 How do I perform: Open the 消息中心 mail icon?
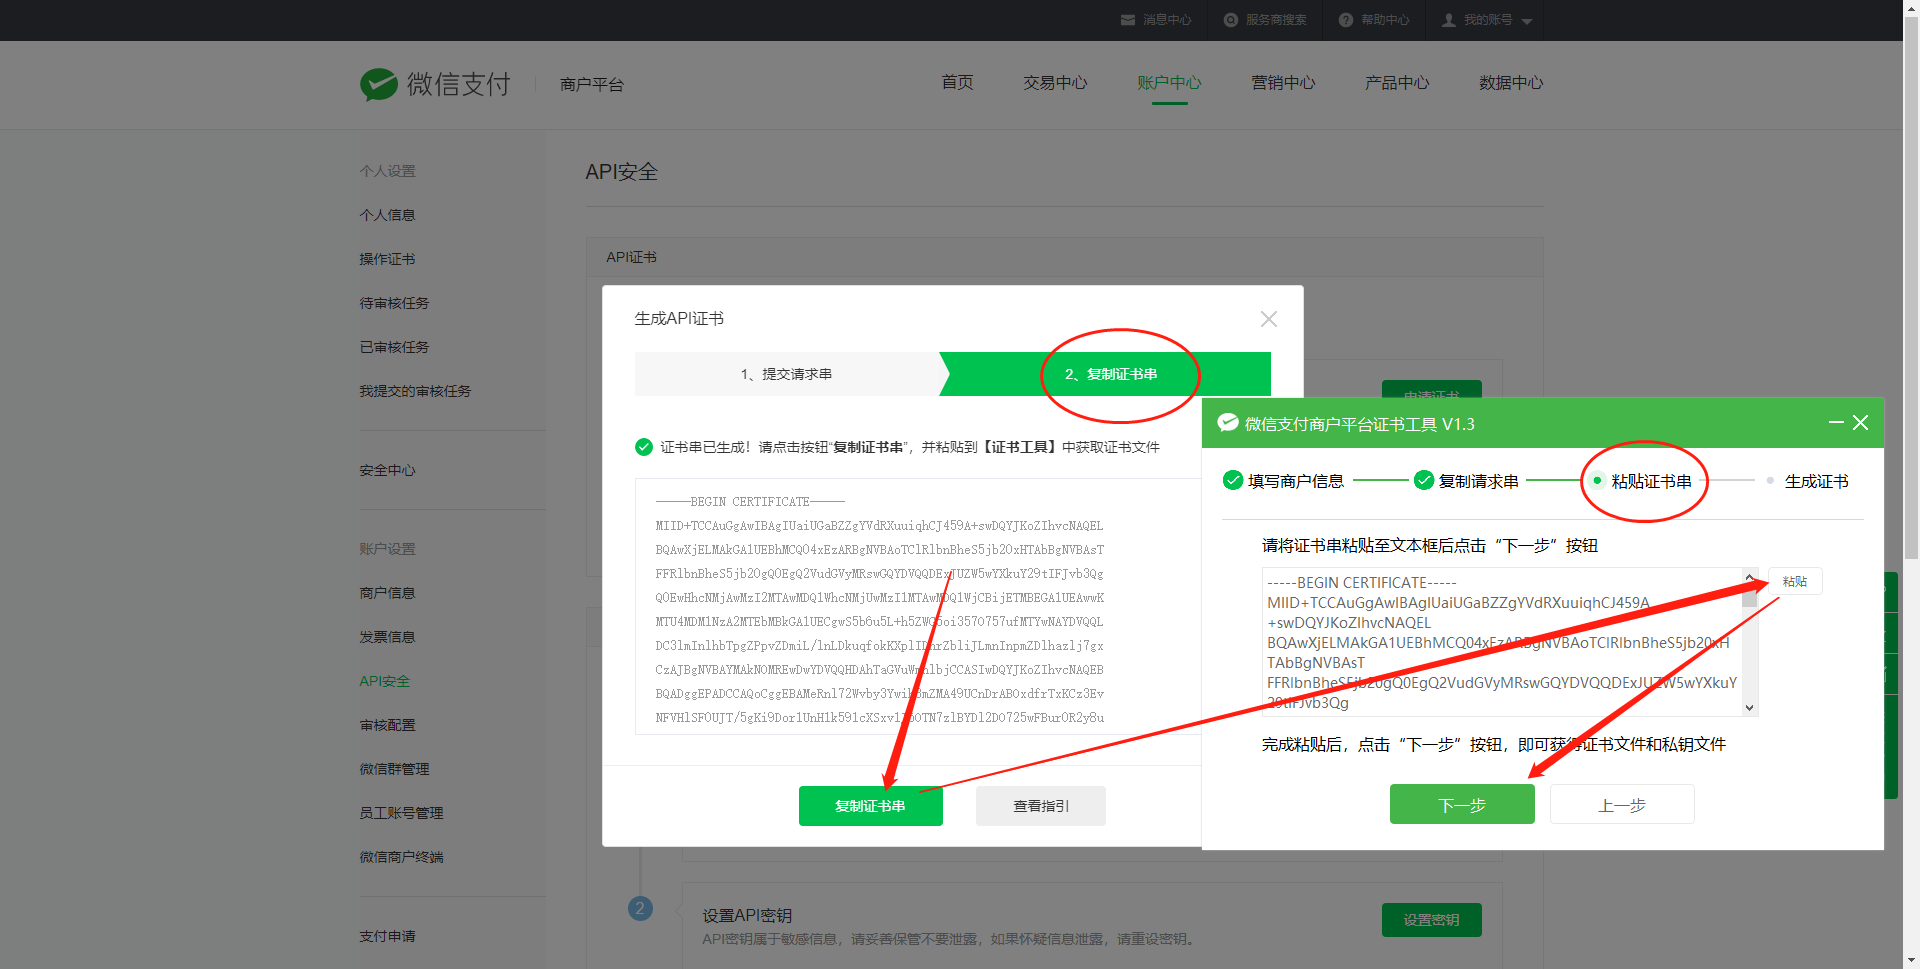coord(1128,20)
